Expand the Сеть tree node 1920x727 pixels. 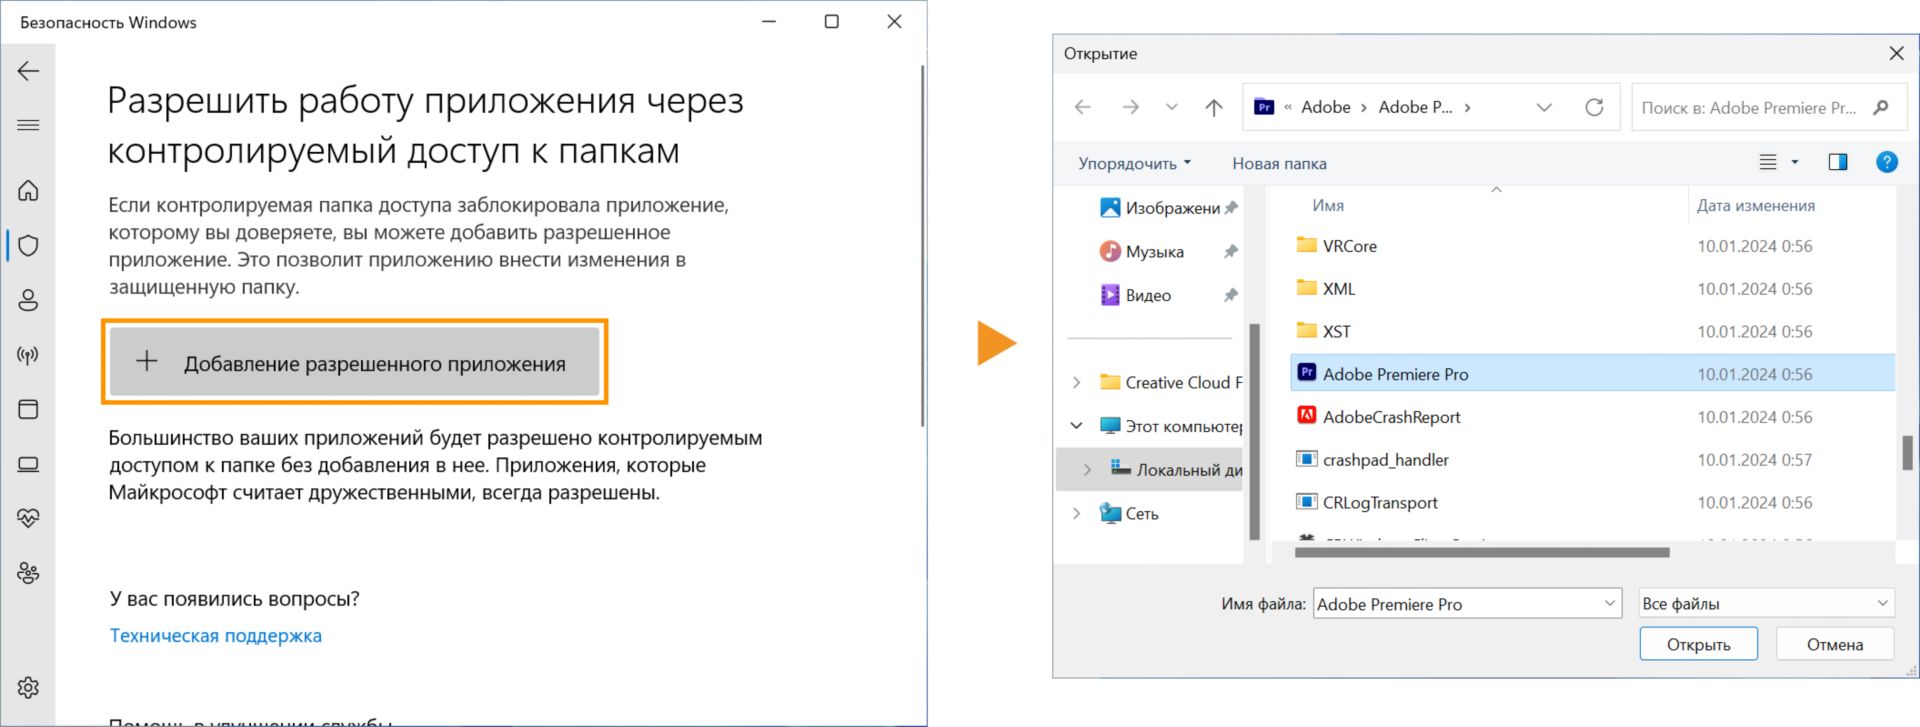click(1076, 513)
